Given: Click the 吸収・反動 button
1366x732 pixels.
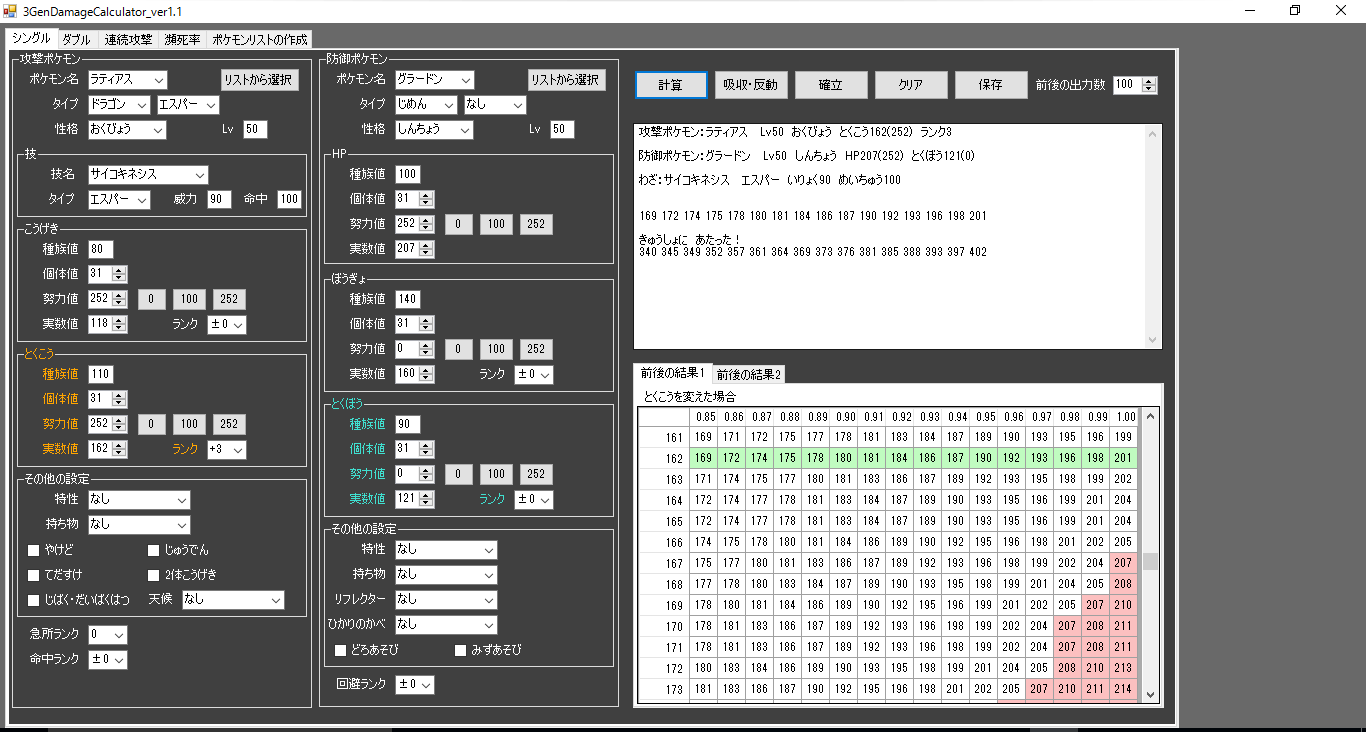Looking at the screenshot, I should [x=751, y=85].
